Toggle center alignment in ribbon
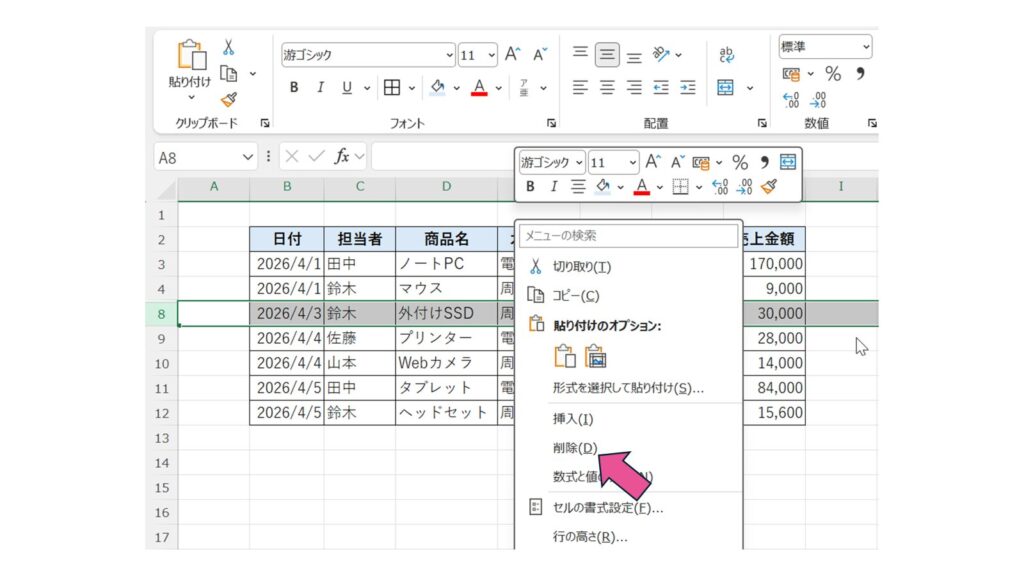The image size is (1024, 576). [607, 87]
